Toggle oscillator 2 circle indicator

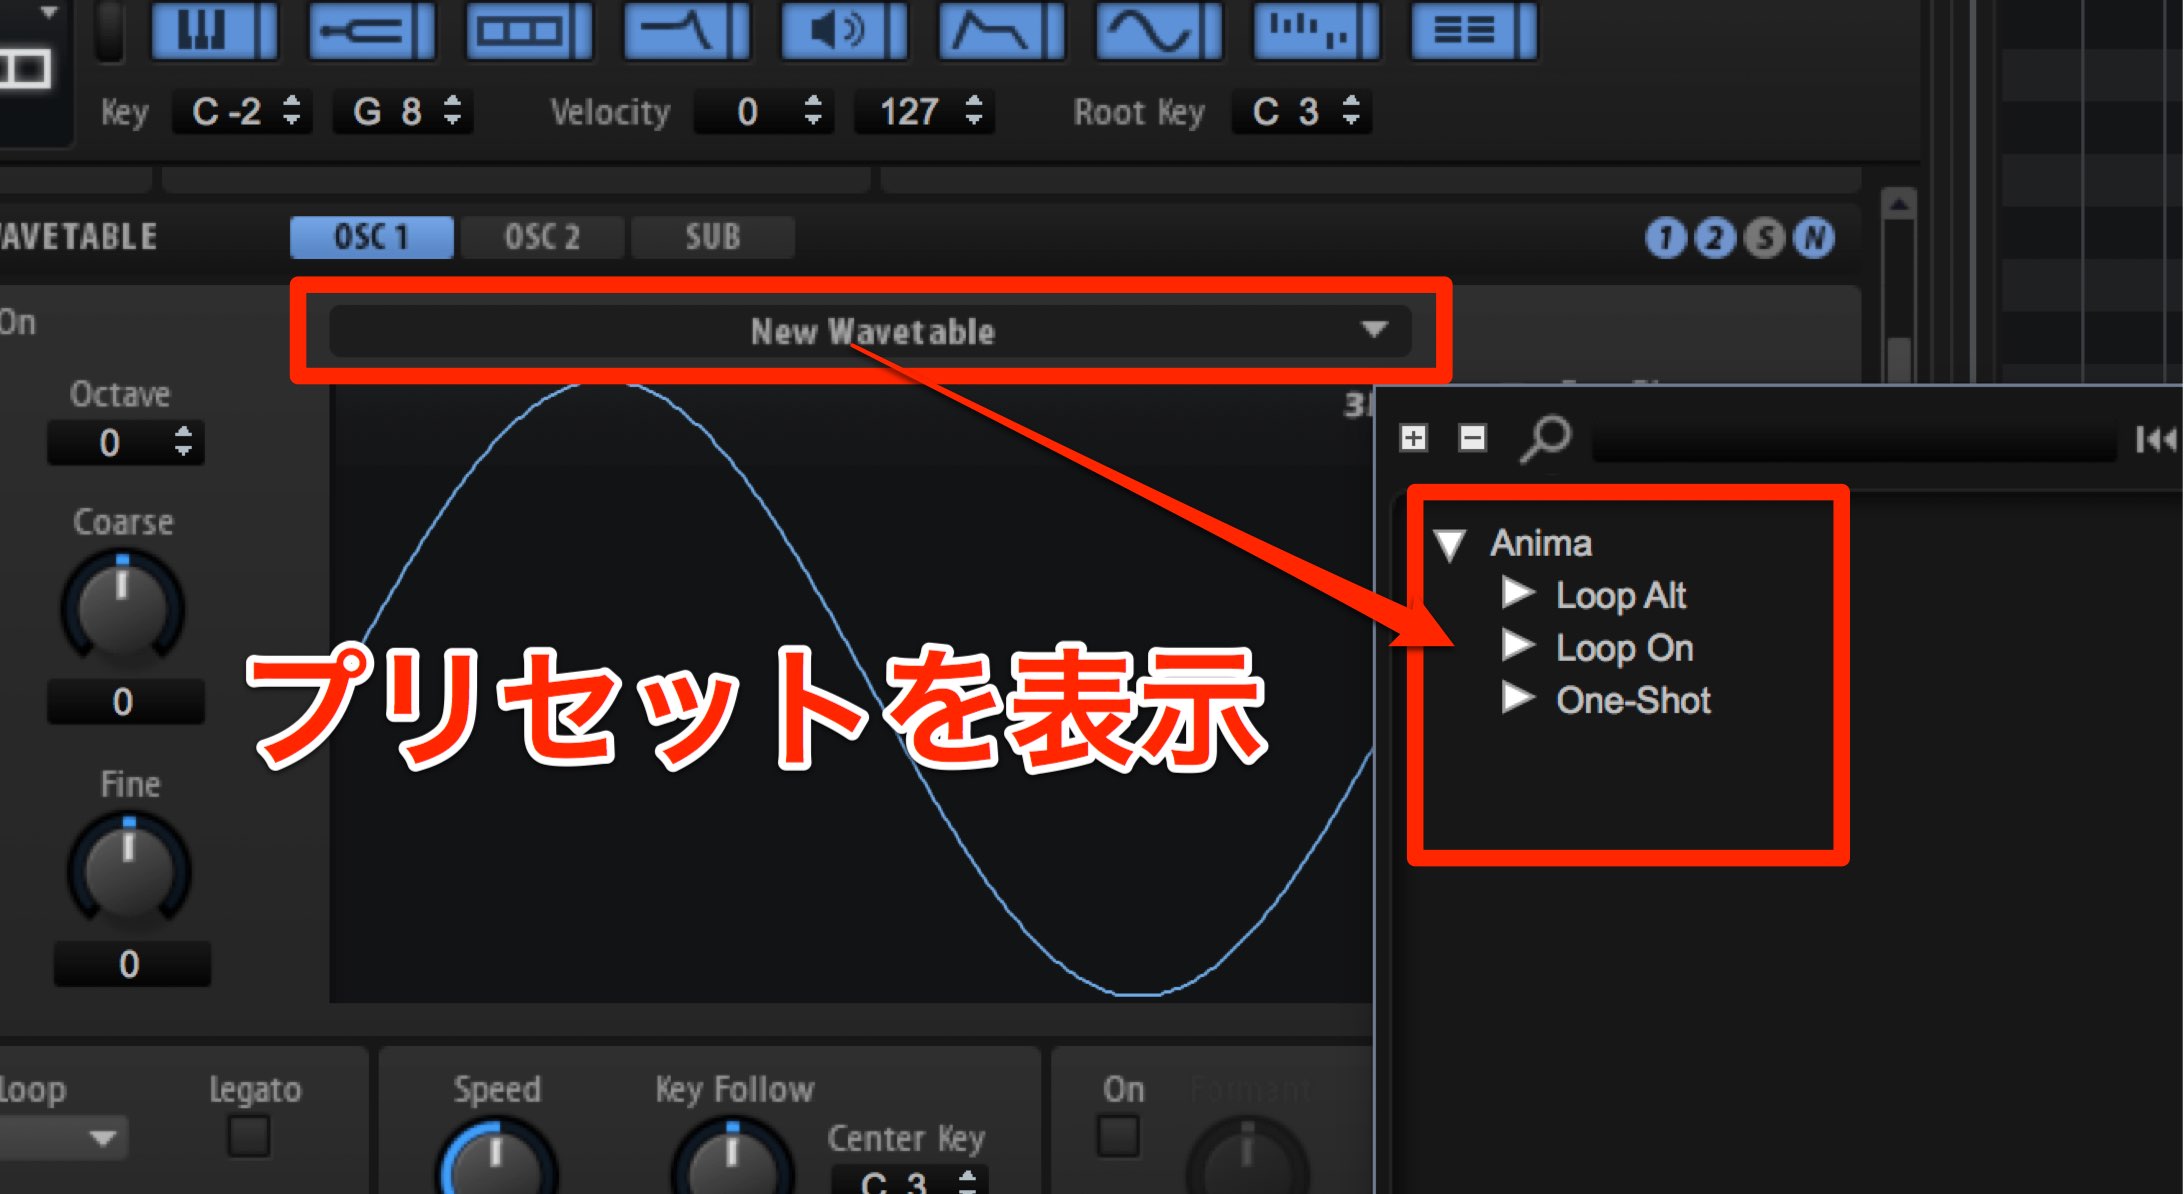pos(1714,238)
